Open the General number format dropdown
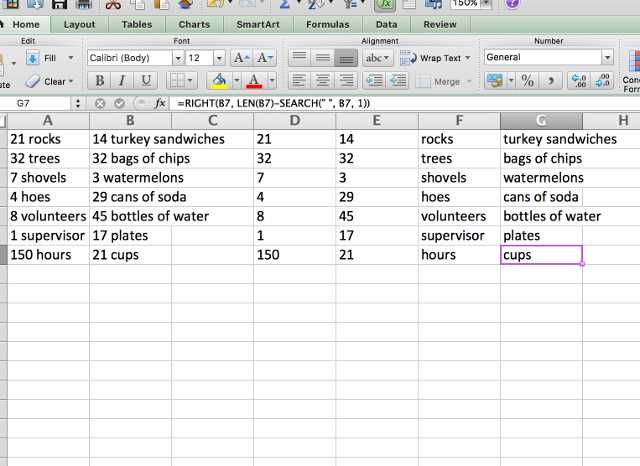640x466 pixels. (607, 58)
